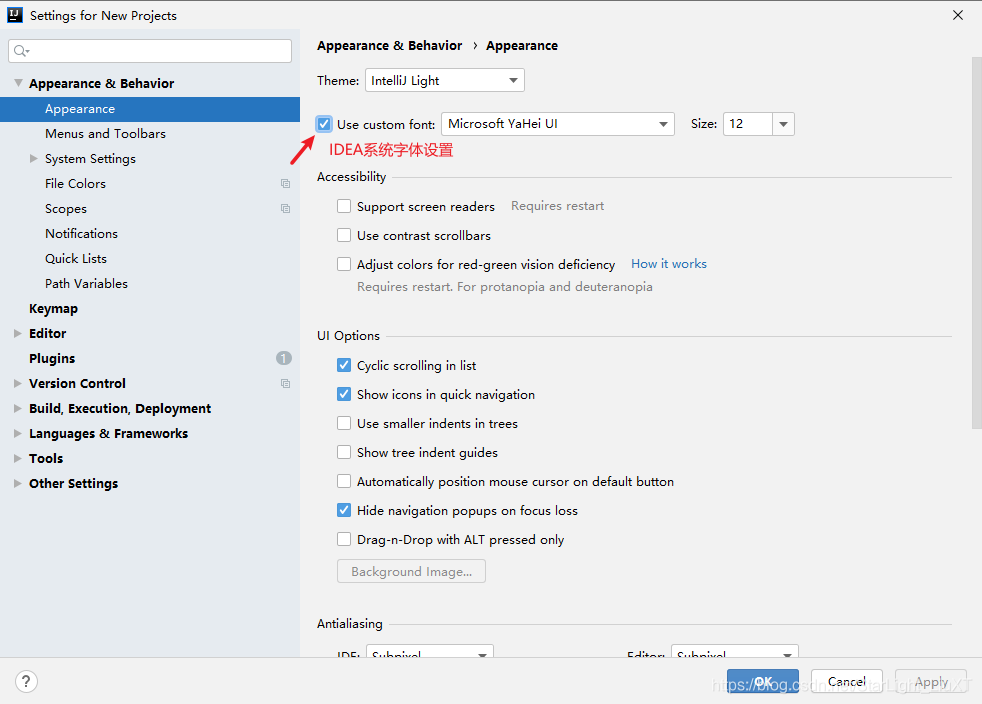Uncheck Use custom font checkbox

click(x=324, y=124)
